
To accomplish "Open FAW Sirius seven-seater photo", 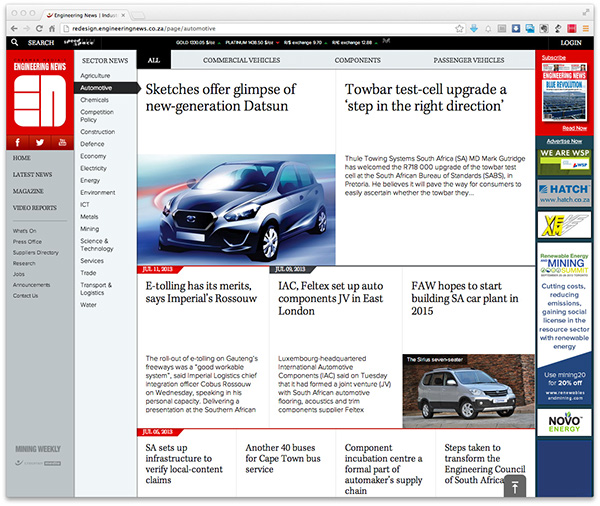I will (469, 391).
